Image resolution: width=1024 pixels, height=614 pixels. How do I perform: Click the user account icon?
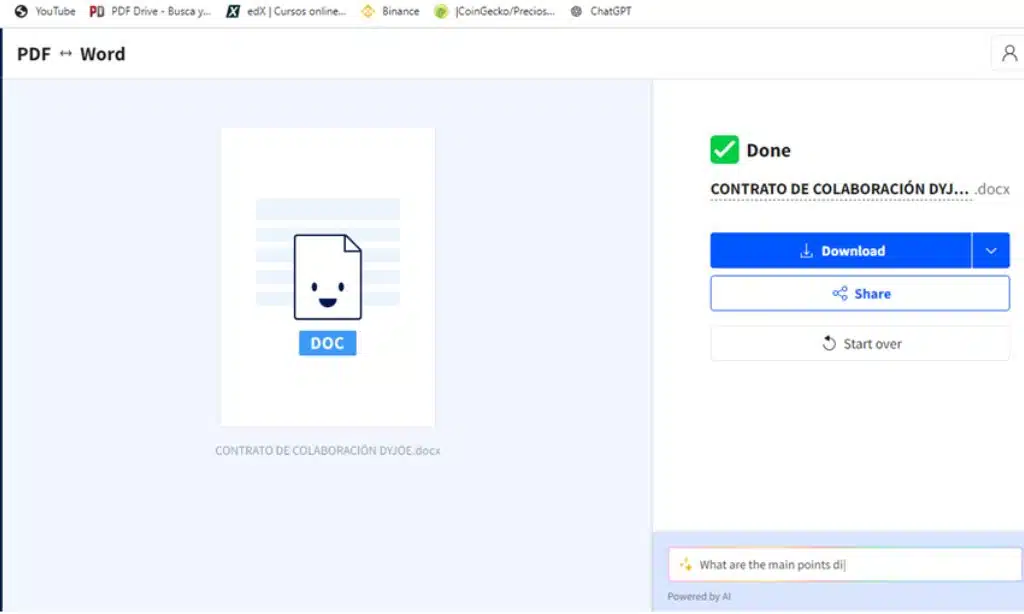click(1007, 54)
